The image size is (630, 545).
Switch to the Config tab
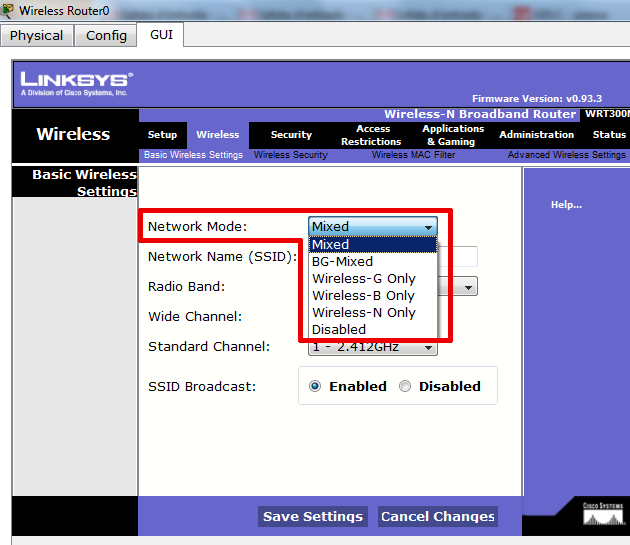point(106,35)
